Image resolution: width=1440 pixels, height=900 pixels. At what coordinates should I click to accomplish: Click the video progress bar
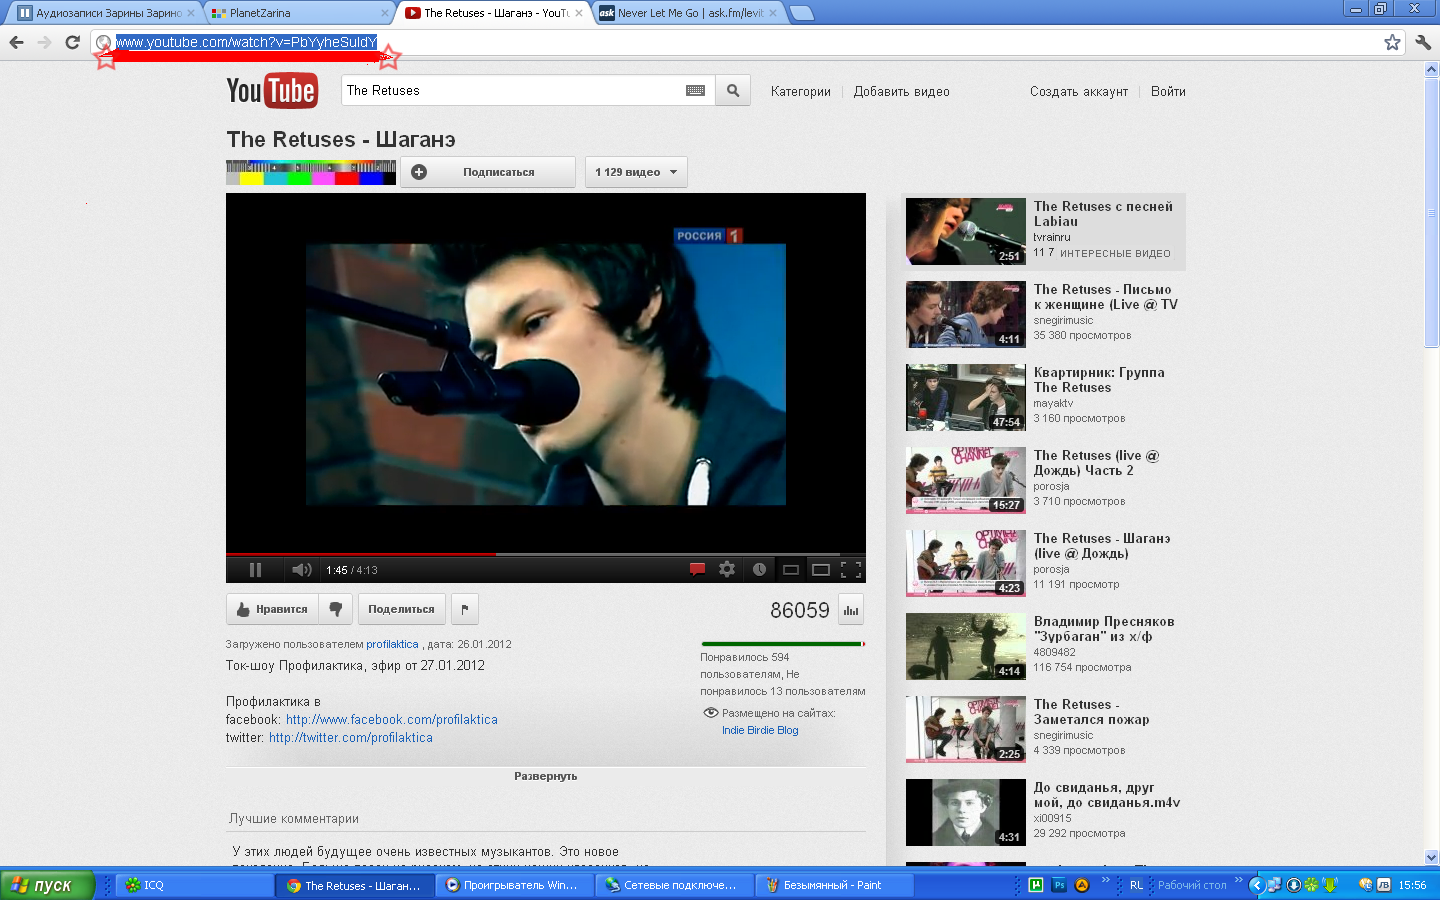point(546,554)
